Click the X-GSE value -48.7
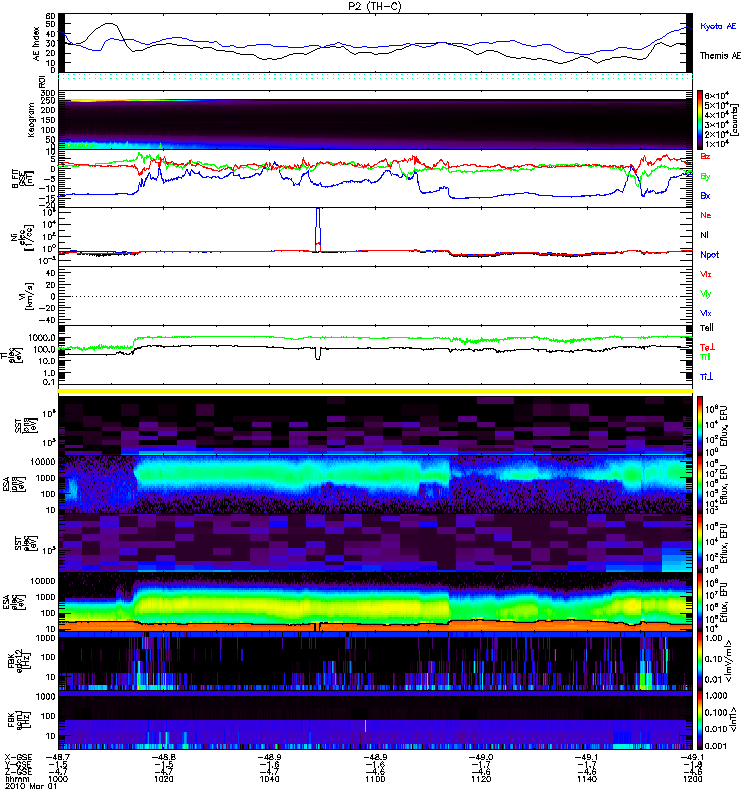This screenshot has width=750, height=800. (57, 757)
